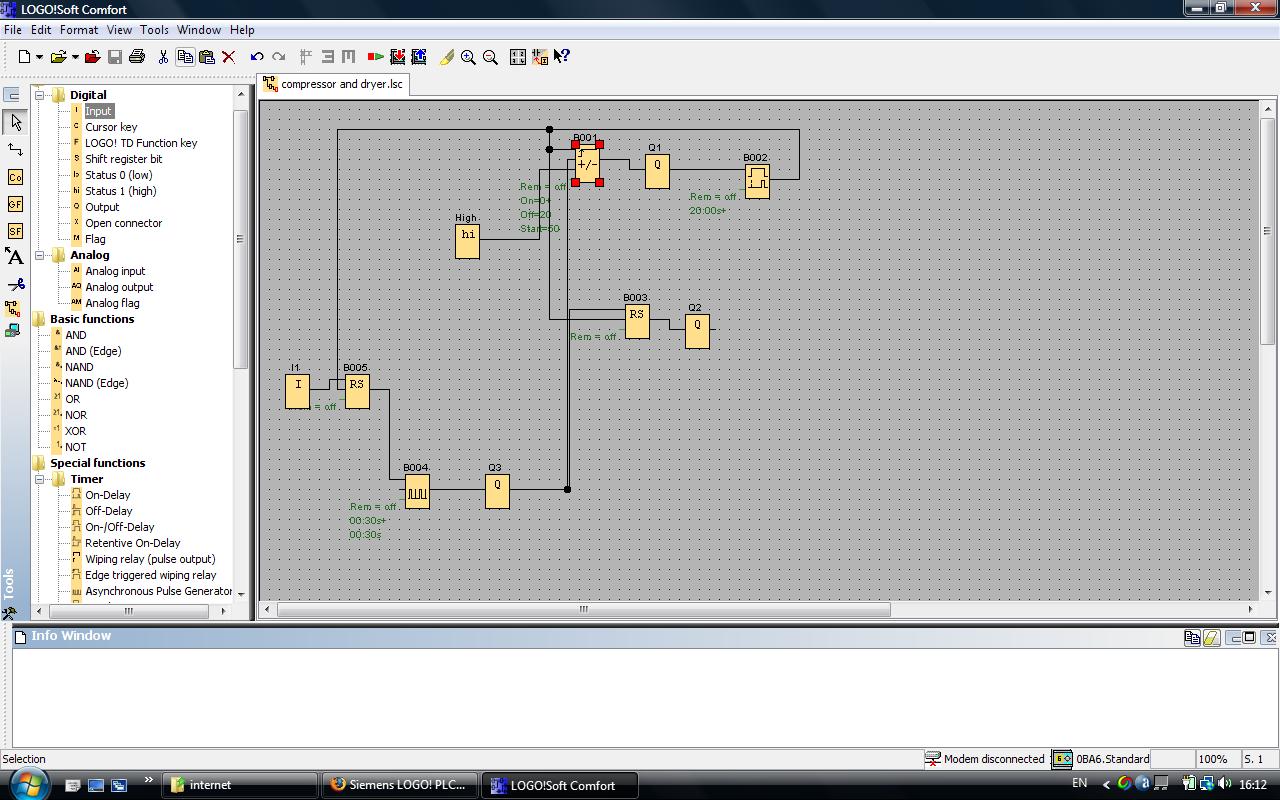This screenshot has height=800, width=1280.
Task: Open the Tools menu
Action: (154, 30)
